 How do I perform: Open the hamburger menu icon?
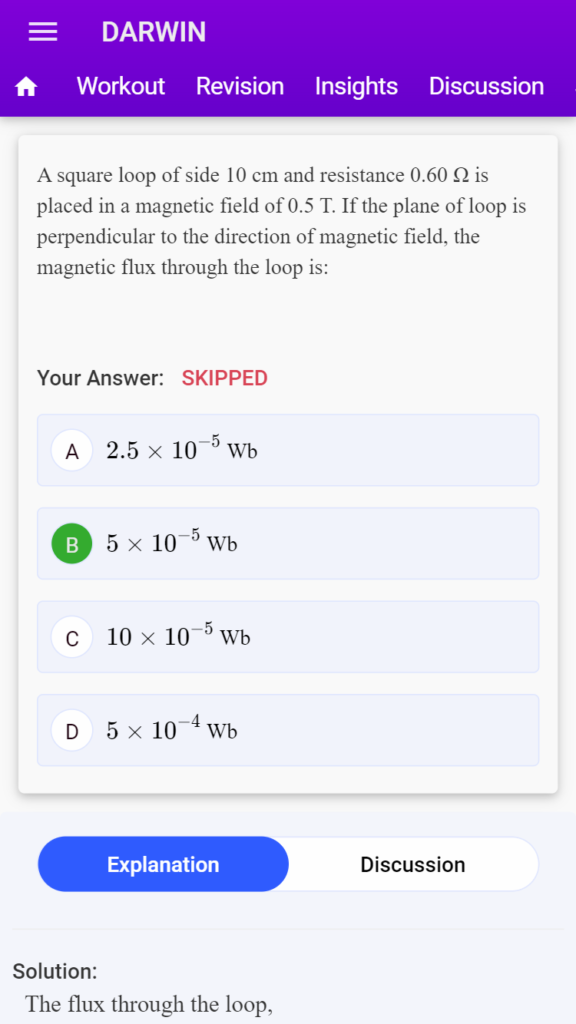click(43, 32)
